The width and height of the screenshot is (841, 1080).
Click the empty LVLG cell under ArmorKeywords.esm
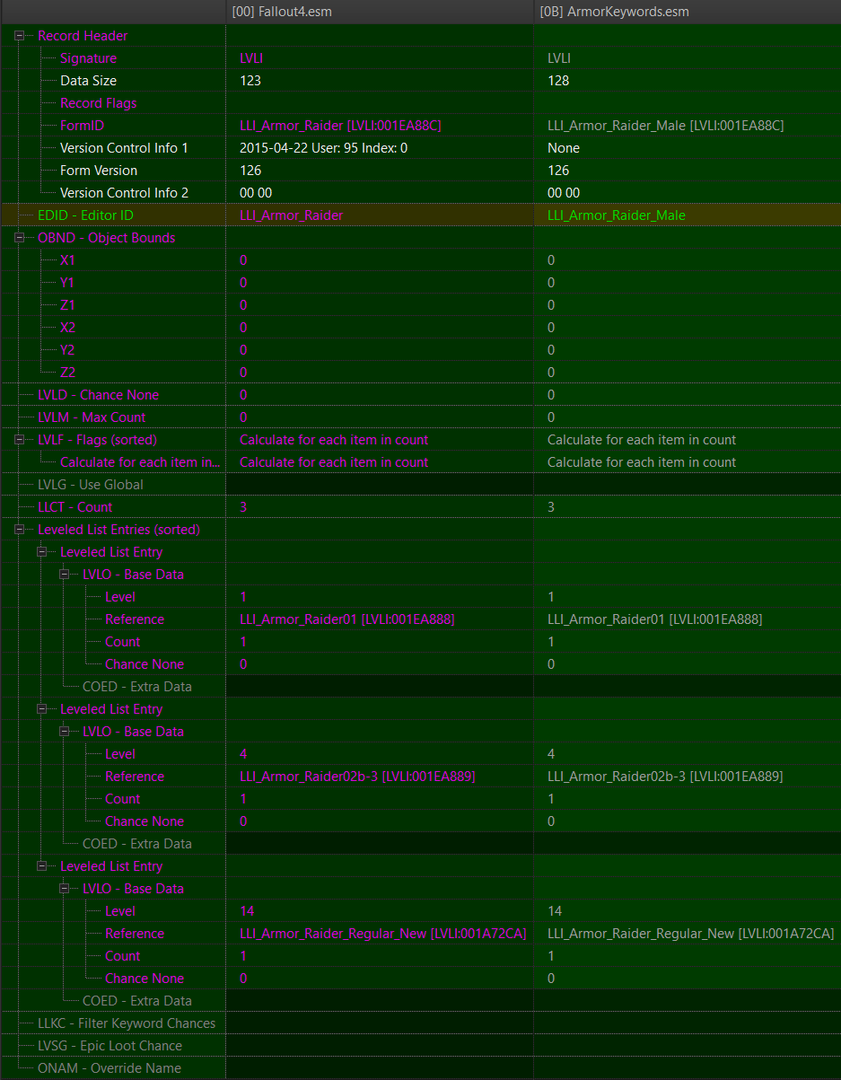click(687, 484)
